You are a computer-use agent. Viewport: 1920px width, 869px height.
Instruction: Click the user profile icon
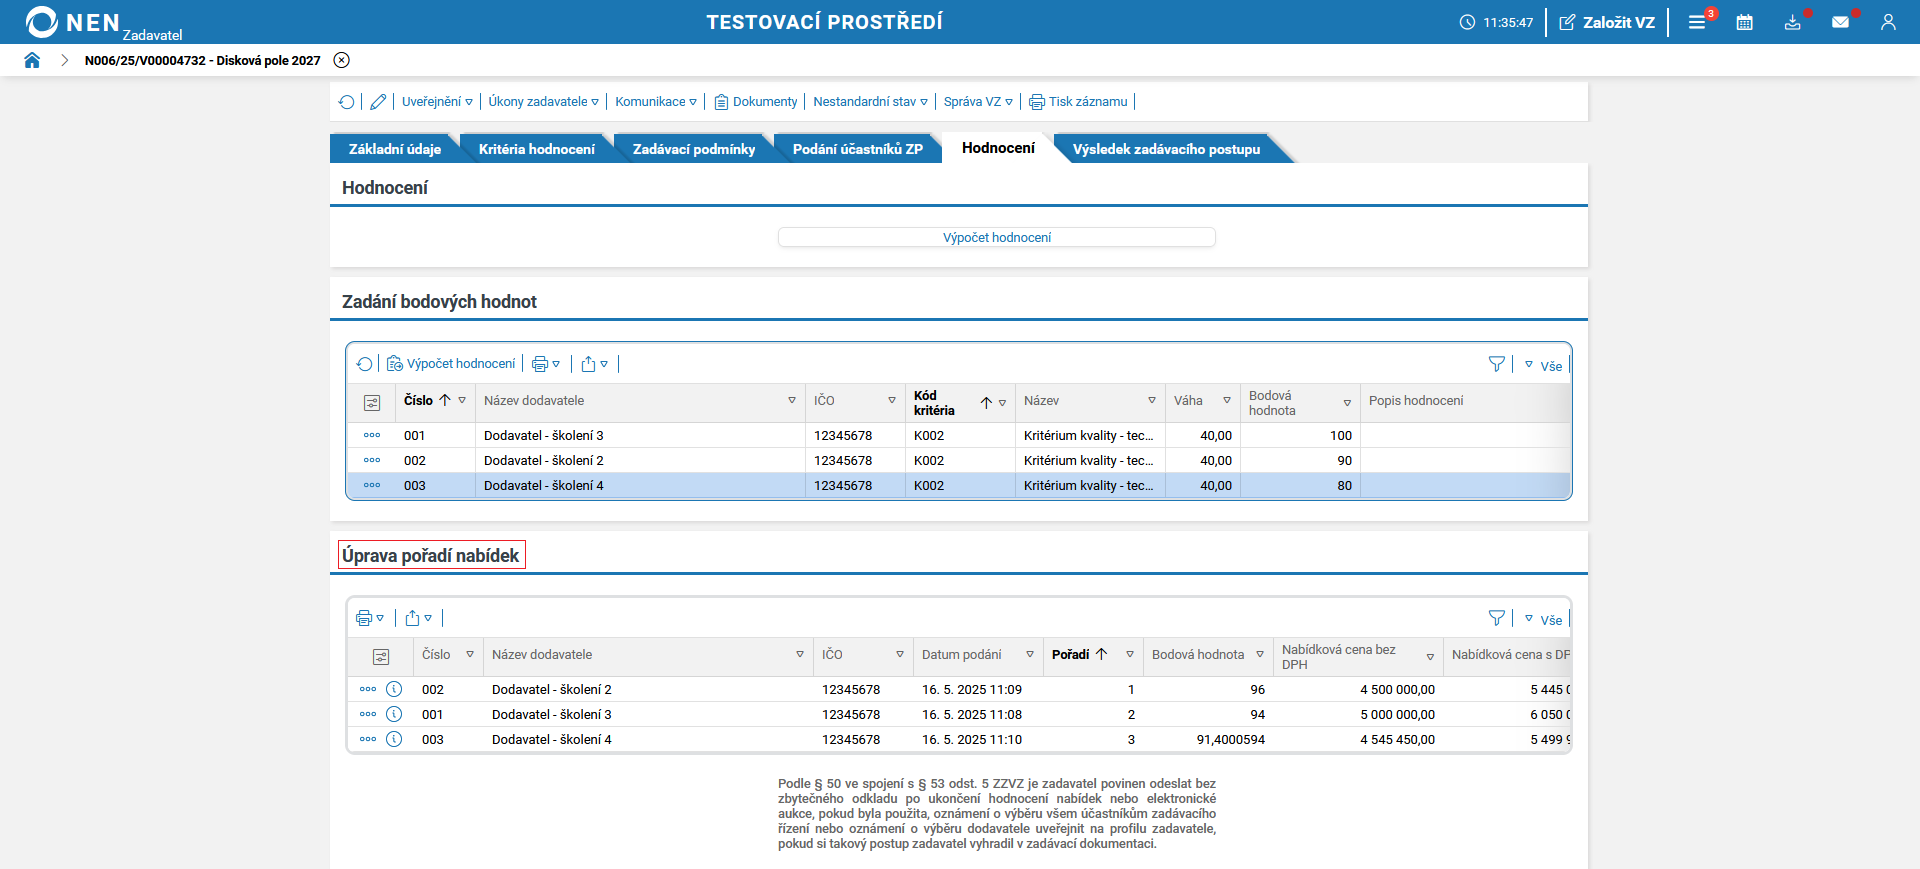(x=1888, y=22)
